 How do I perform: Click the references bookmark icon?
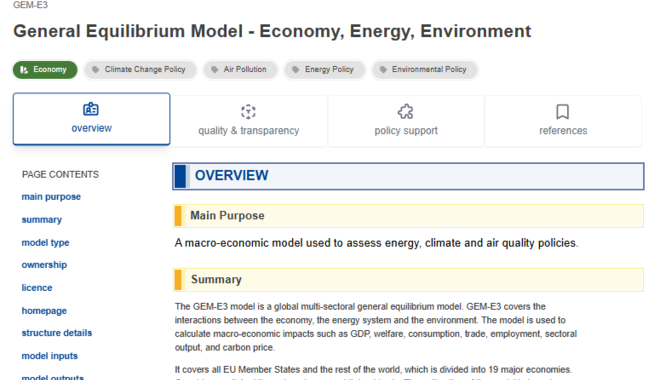tap(563, 112)
